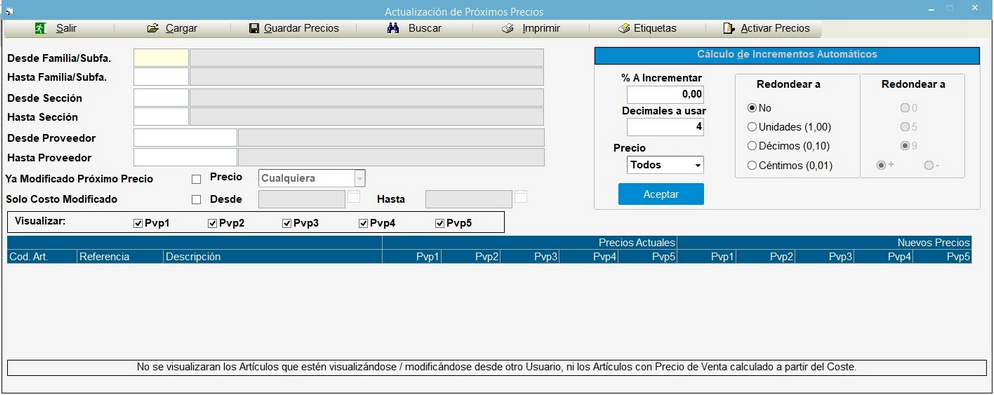Open the Cualquiera precio dropdown
This screenshot has height=395, width=994.
coord(312,178)
